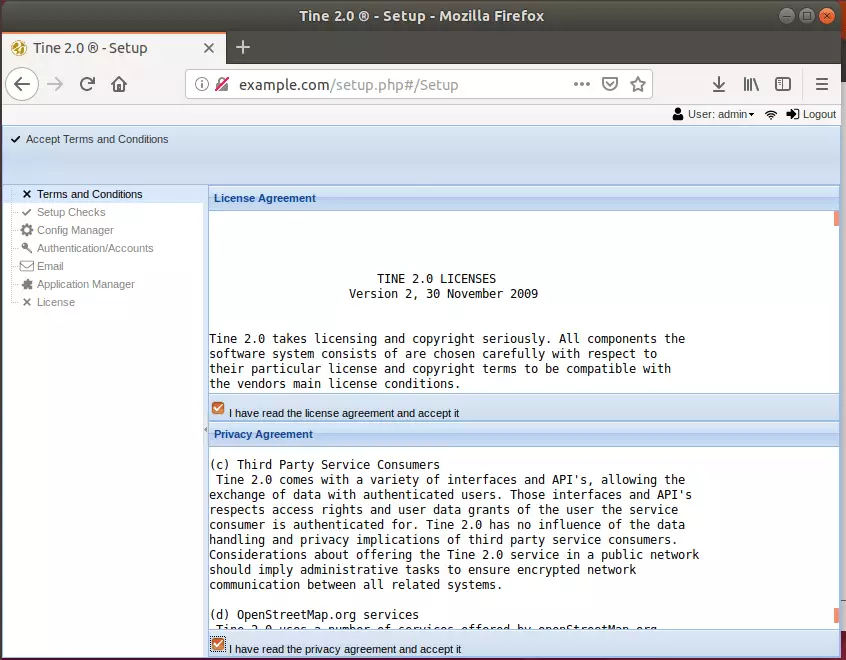Open Config Manager tree item

coord(76,230)
